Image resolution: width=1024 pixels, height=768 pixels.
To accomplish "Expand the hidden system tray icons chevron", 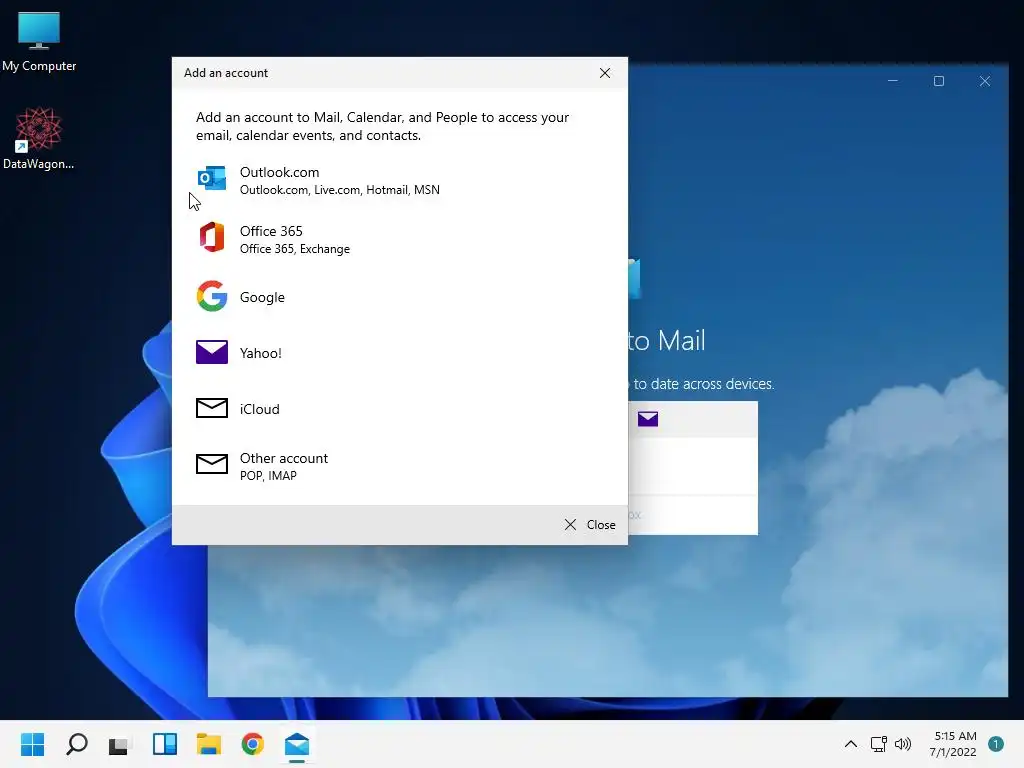I will (x=850, y=744).
